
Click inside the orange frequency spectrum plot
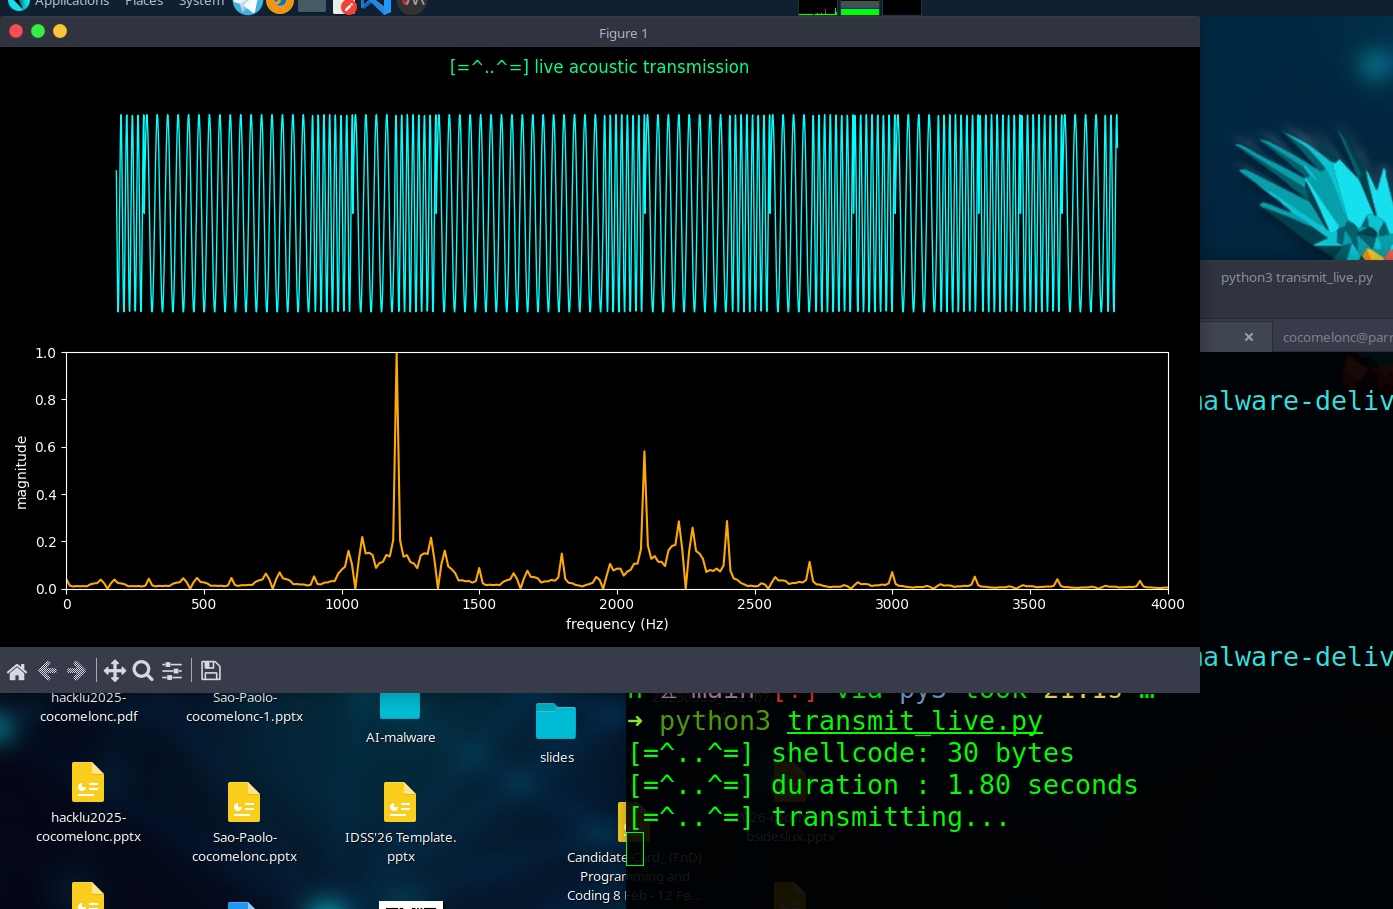617,471
